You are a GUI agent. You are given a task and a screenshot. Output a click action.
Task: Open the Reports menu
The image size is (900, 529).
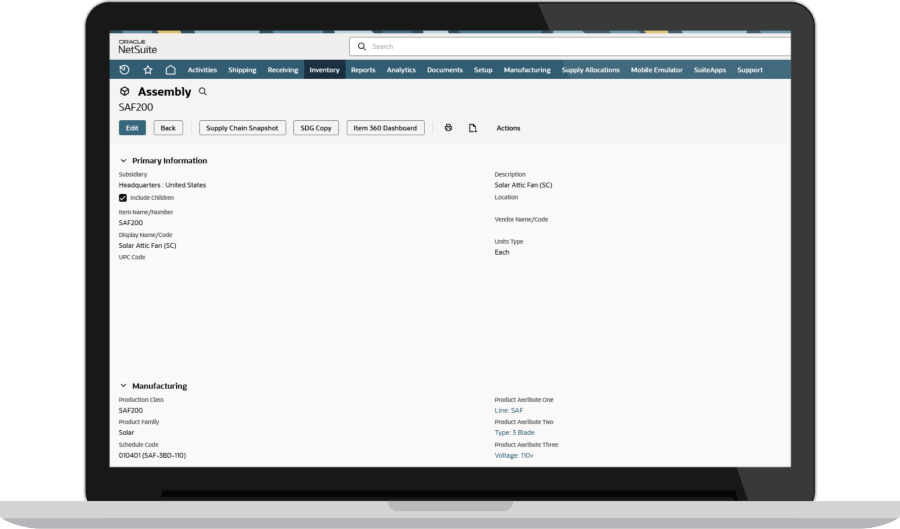pos(363,70)
